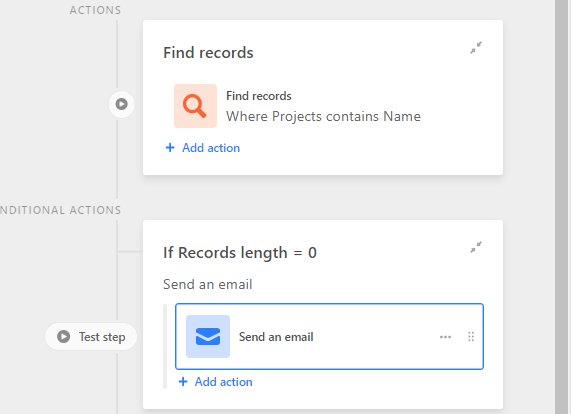Collapse the If Records length card
571x414 pixels.
pyautogui.click(x=476, y=248)
